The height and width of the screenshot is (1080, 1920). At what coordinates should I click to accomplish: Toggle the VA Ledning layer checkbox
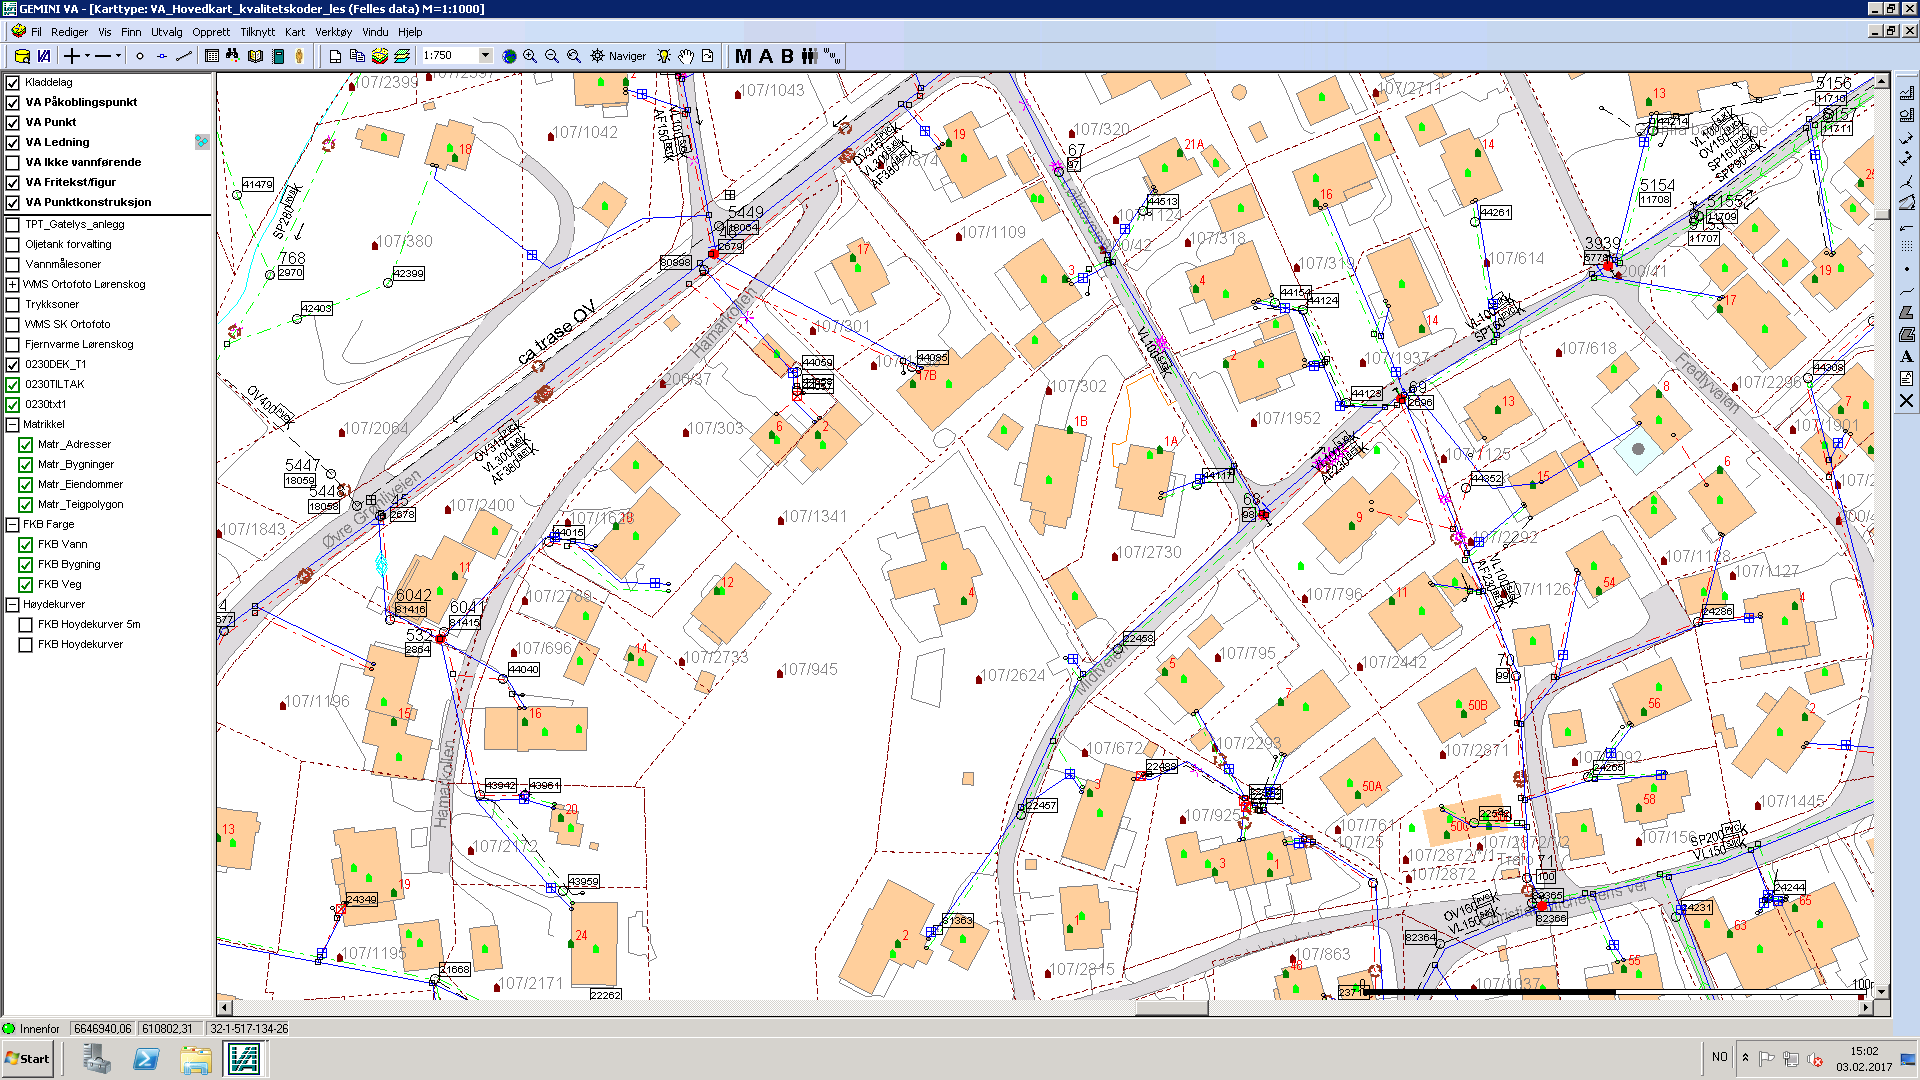[x=13, y=143]
